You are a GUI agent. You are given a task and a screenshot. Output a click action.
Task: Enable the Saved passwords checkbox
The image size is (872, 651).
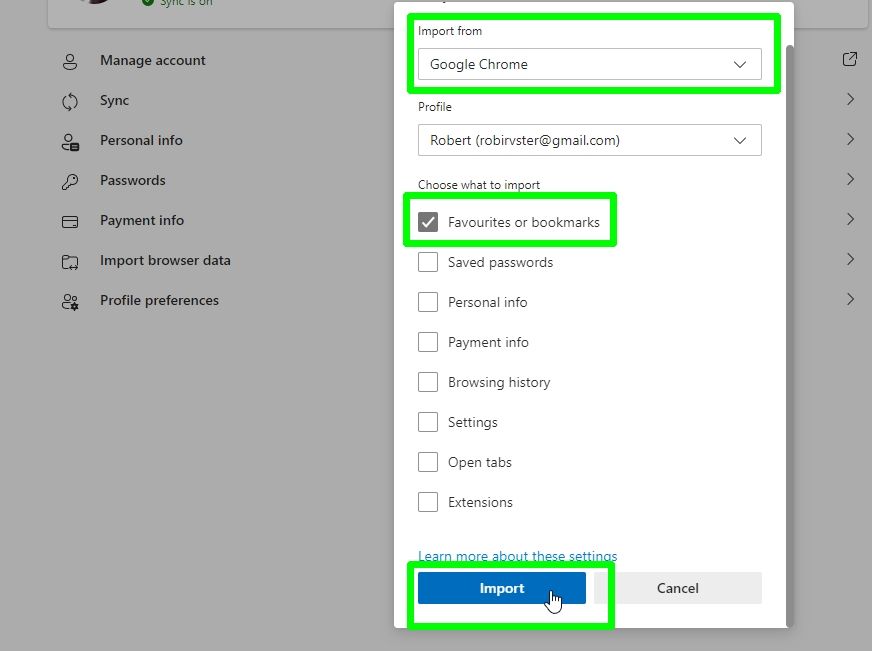point(428,261)
